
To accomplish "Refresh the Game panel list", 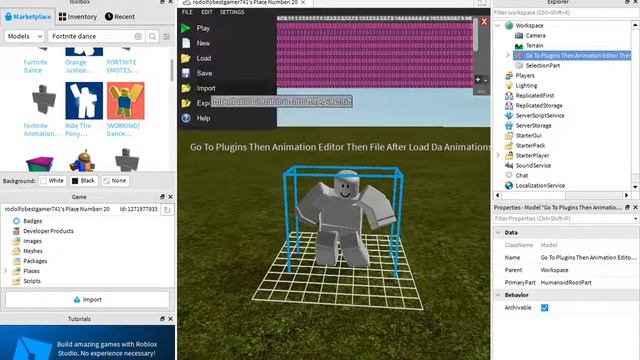I will pyautogui.click(x=167, y=210).
